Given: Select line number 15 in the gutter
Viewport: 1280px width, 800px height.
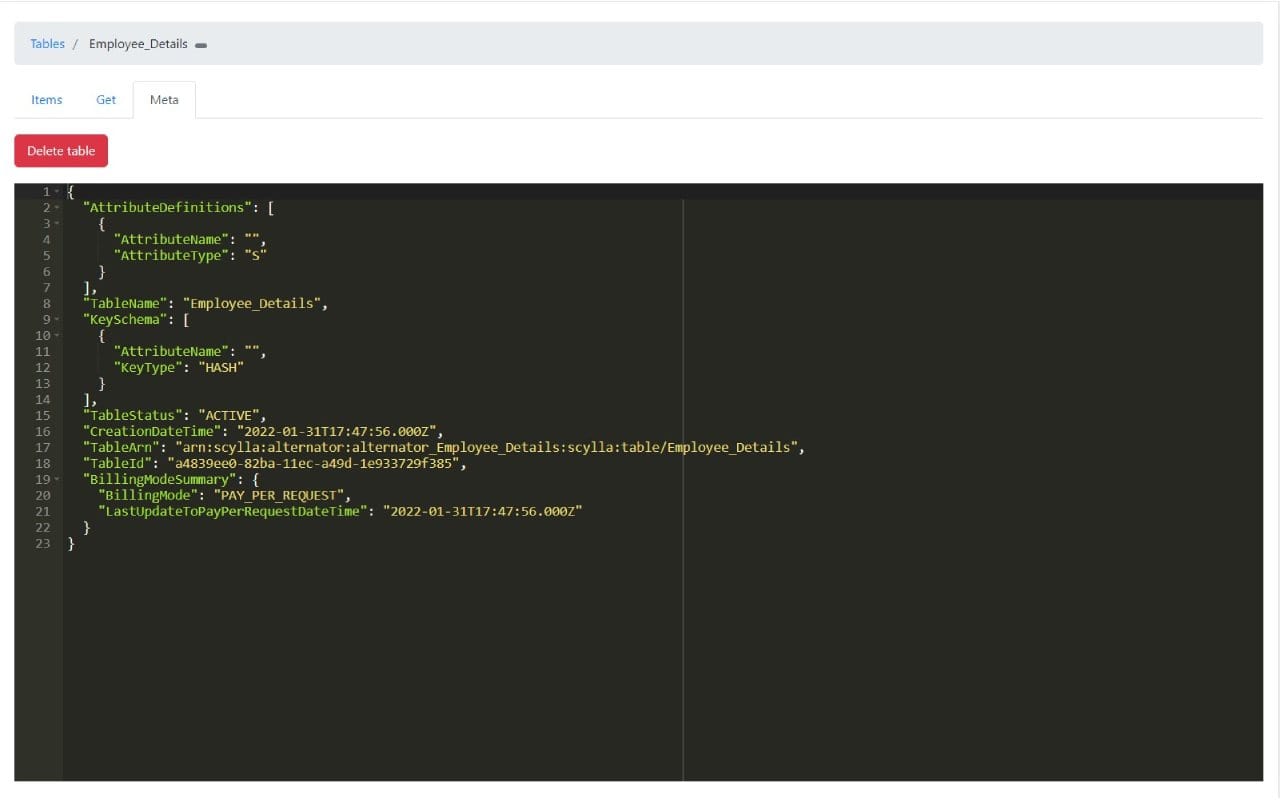Looking at the screenshot, I should [42, 415].
